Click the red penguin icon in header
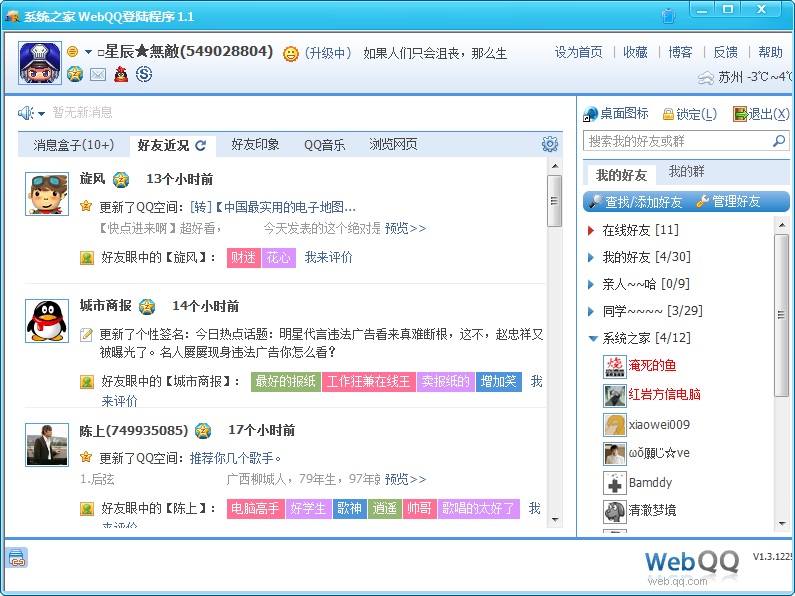Image resolution: width=795 pixels, height=596 pixels. [121, 74]
